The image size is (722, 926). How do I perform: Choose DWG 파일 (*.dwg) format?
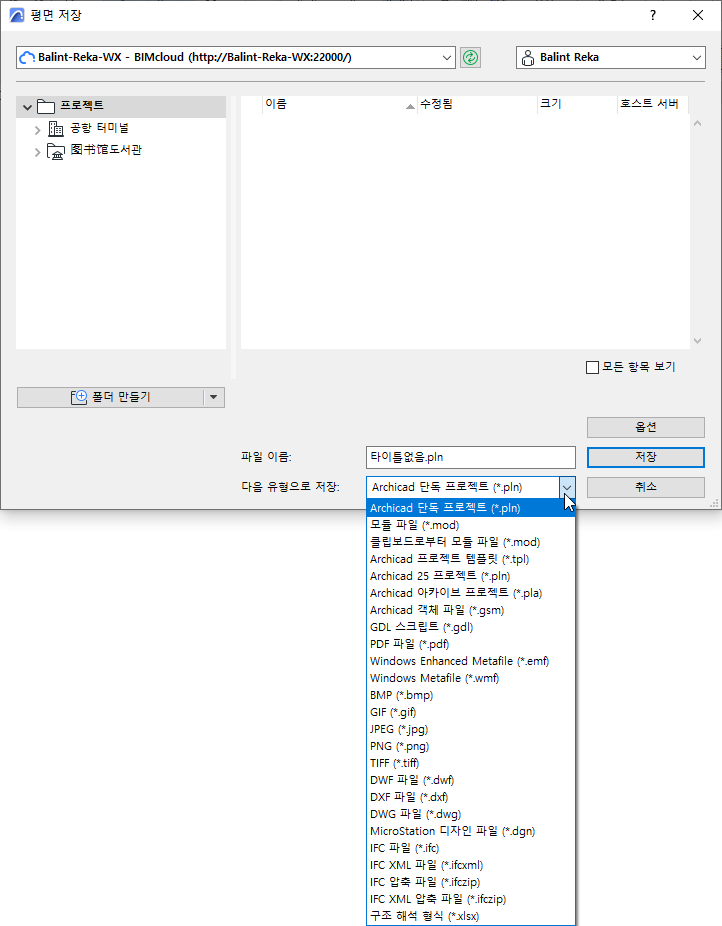point(471,814)
